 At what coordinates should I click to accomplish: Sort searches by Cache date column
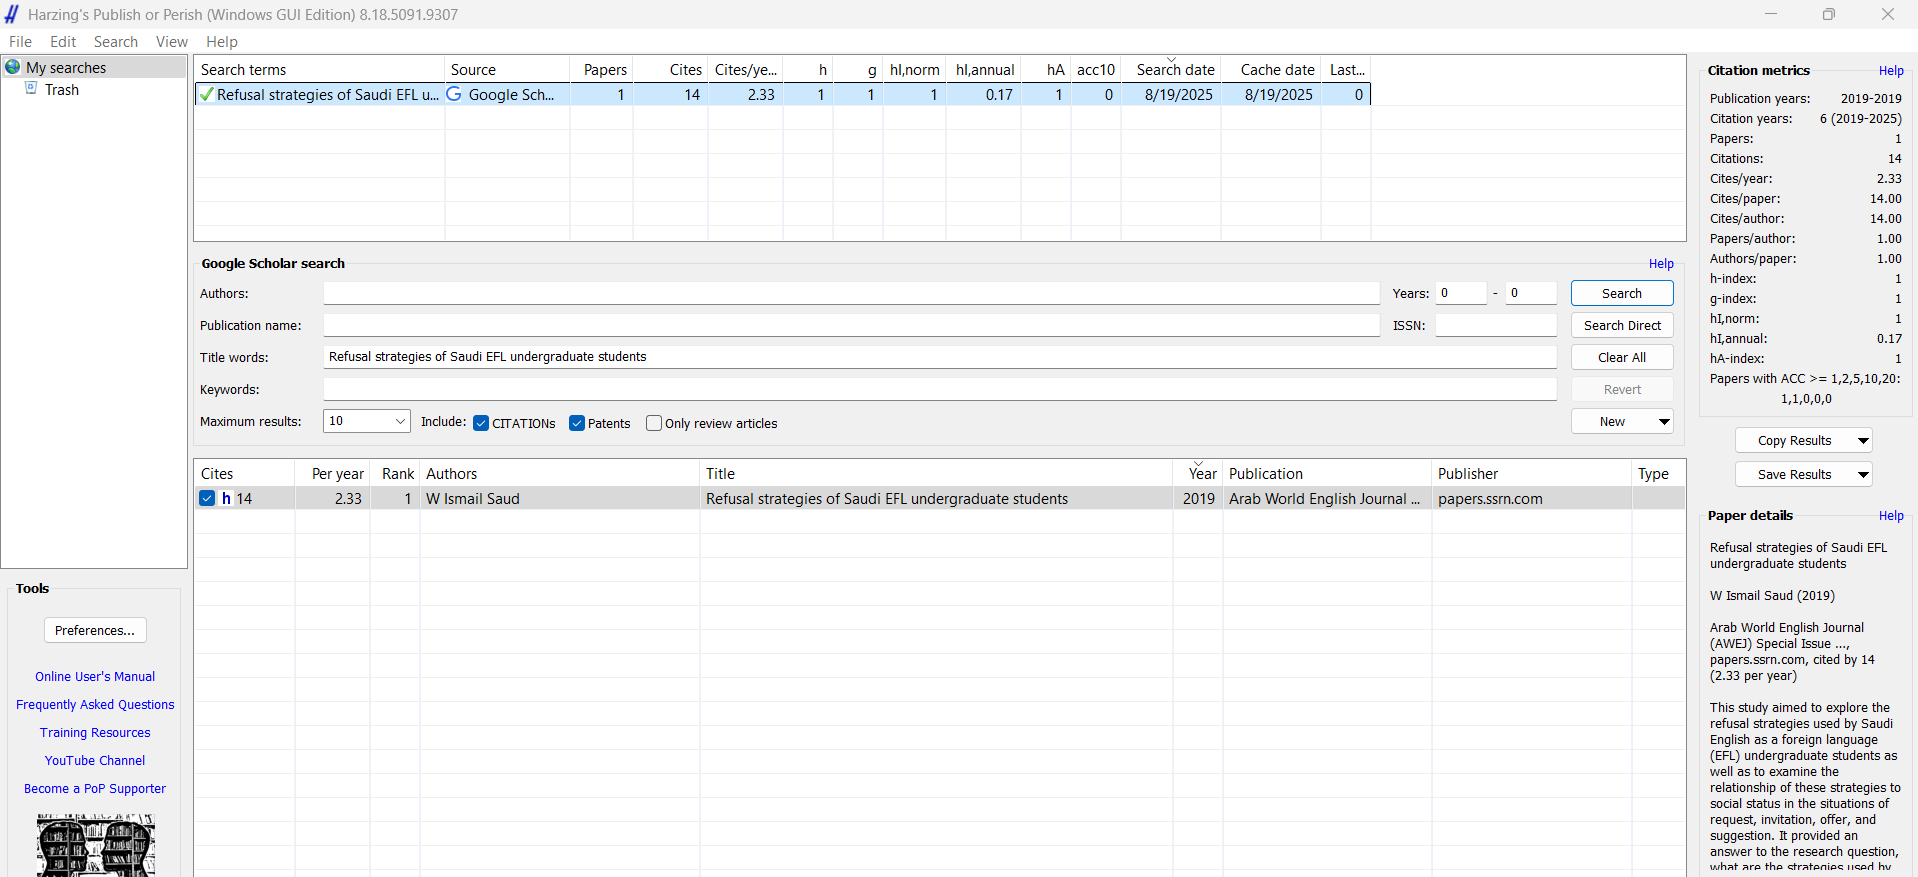pos(1271,69)
